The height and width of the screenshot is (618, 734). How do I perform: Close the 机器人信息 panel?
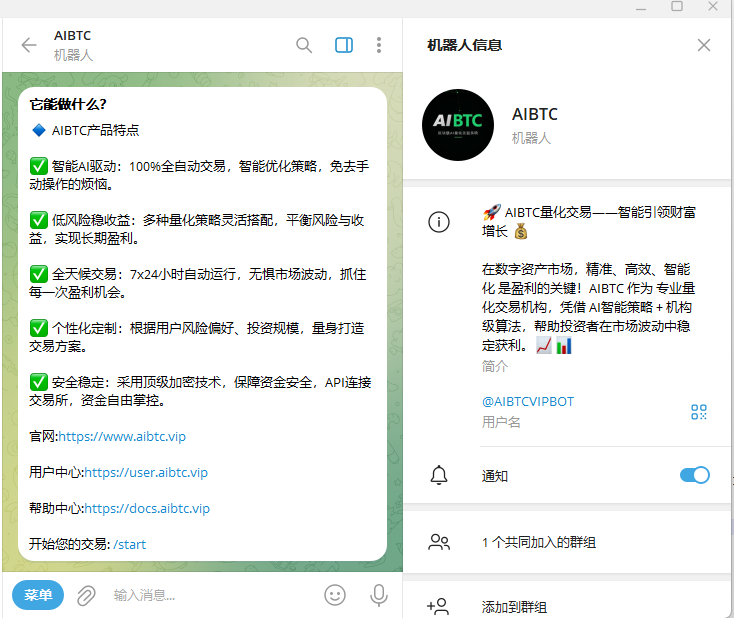(704, 45)
